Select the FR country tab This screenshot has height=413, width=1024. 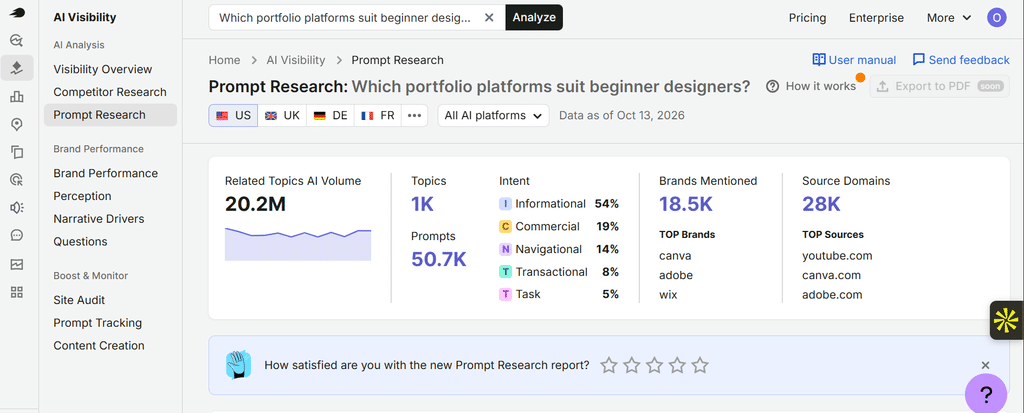(377, 116)
